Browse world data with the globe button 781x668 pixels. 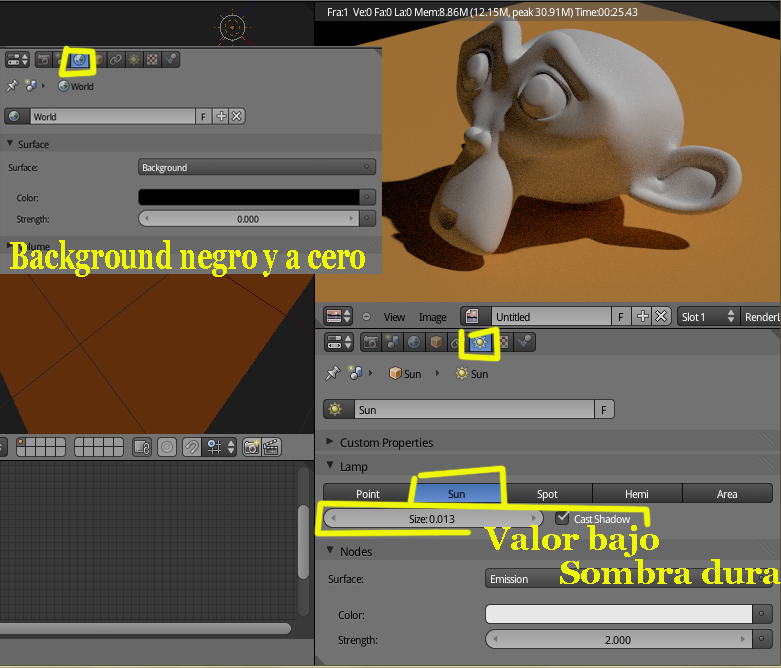[x=17, y=117]
